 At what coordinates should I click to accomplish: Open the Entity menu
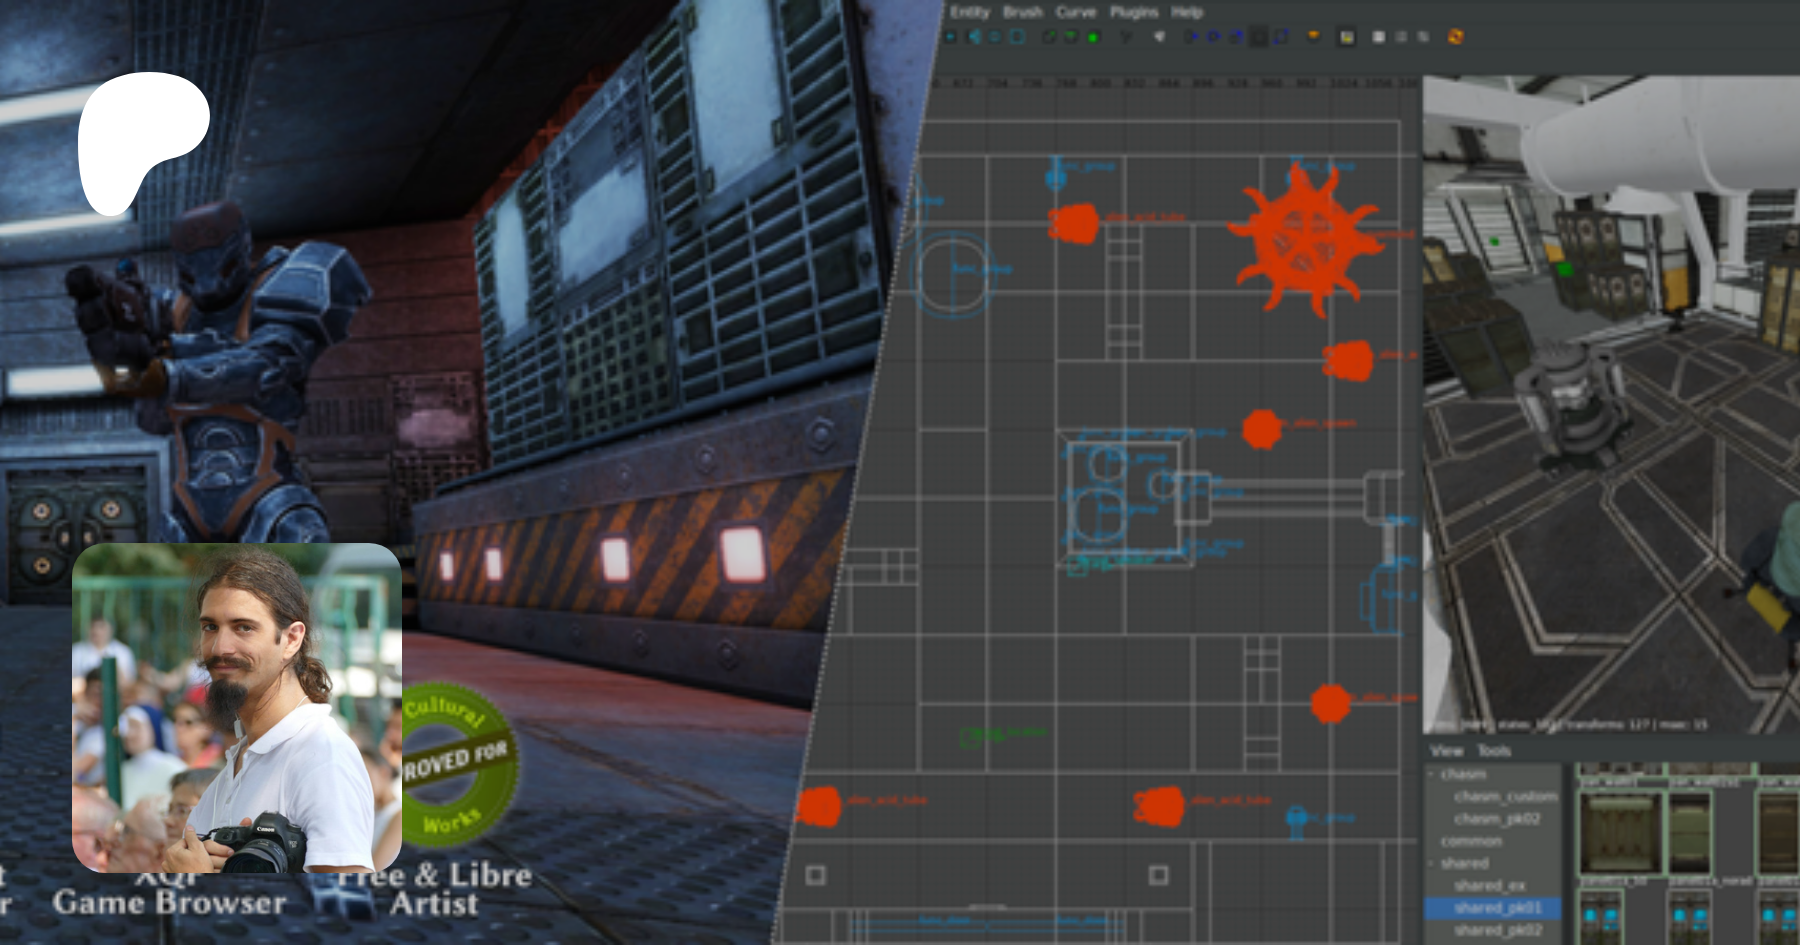pos(968,12)
